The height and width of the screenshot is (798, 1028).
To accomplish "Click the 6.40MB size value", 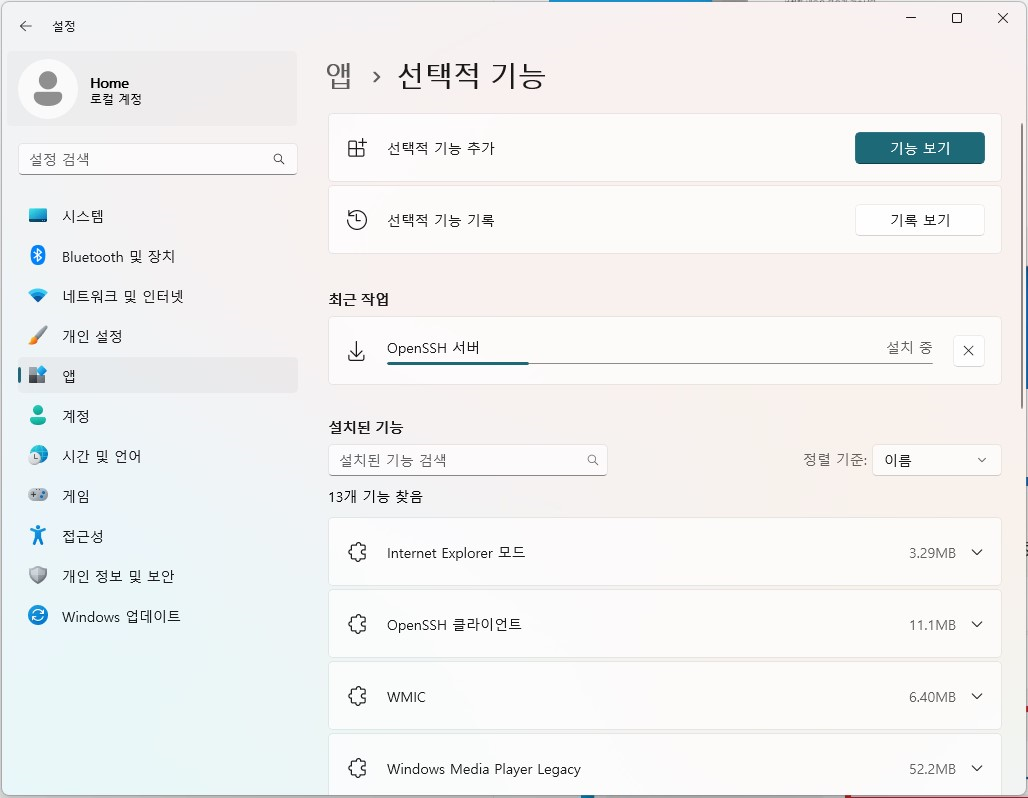I will coord(932,697).
